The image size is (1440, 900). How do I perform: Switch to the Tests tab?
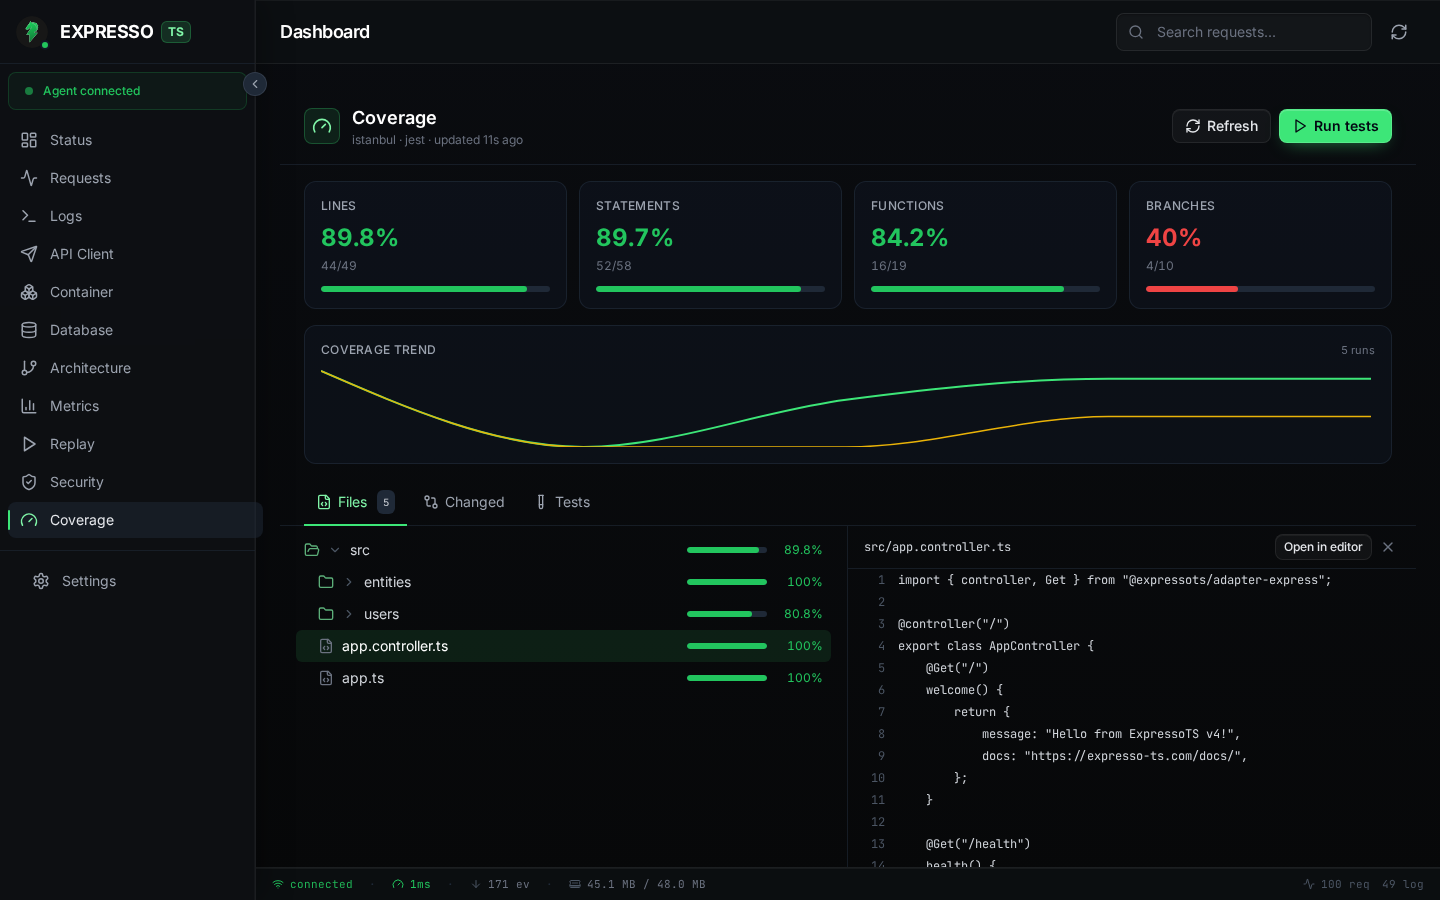point(563,502)
